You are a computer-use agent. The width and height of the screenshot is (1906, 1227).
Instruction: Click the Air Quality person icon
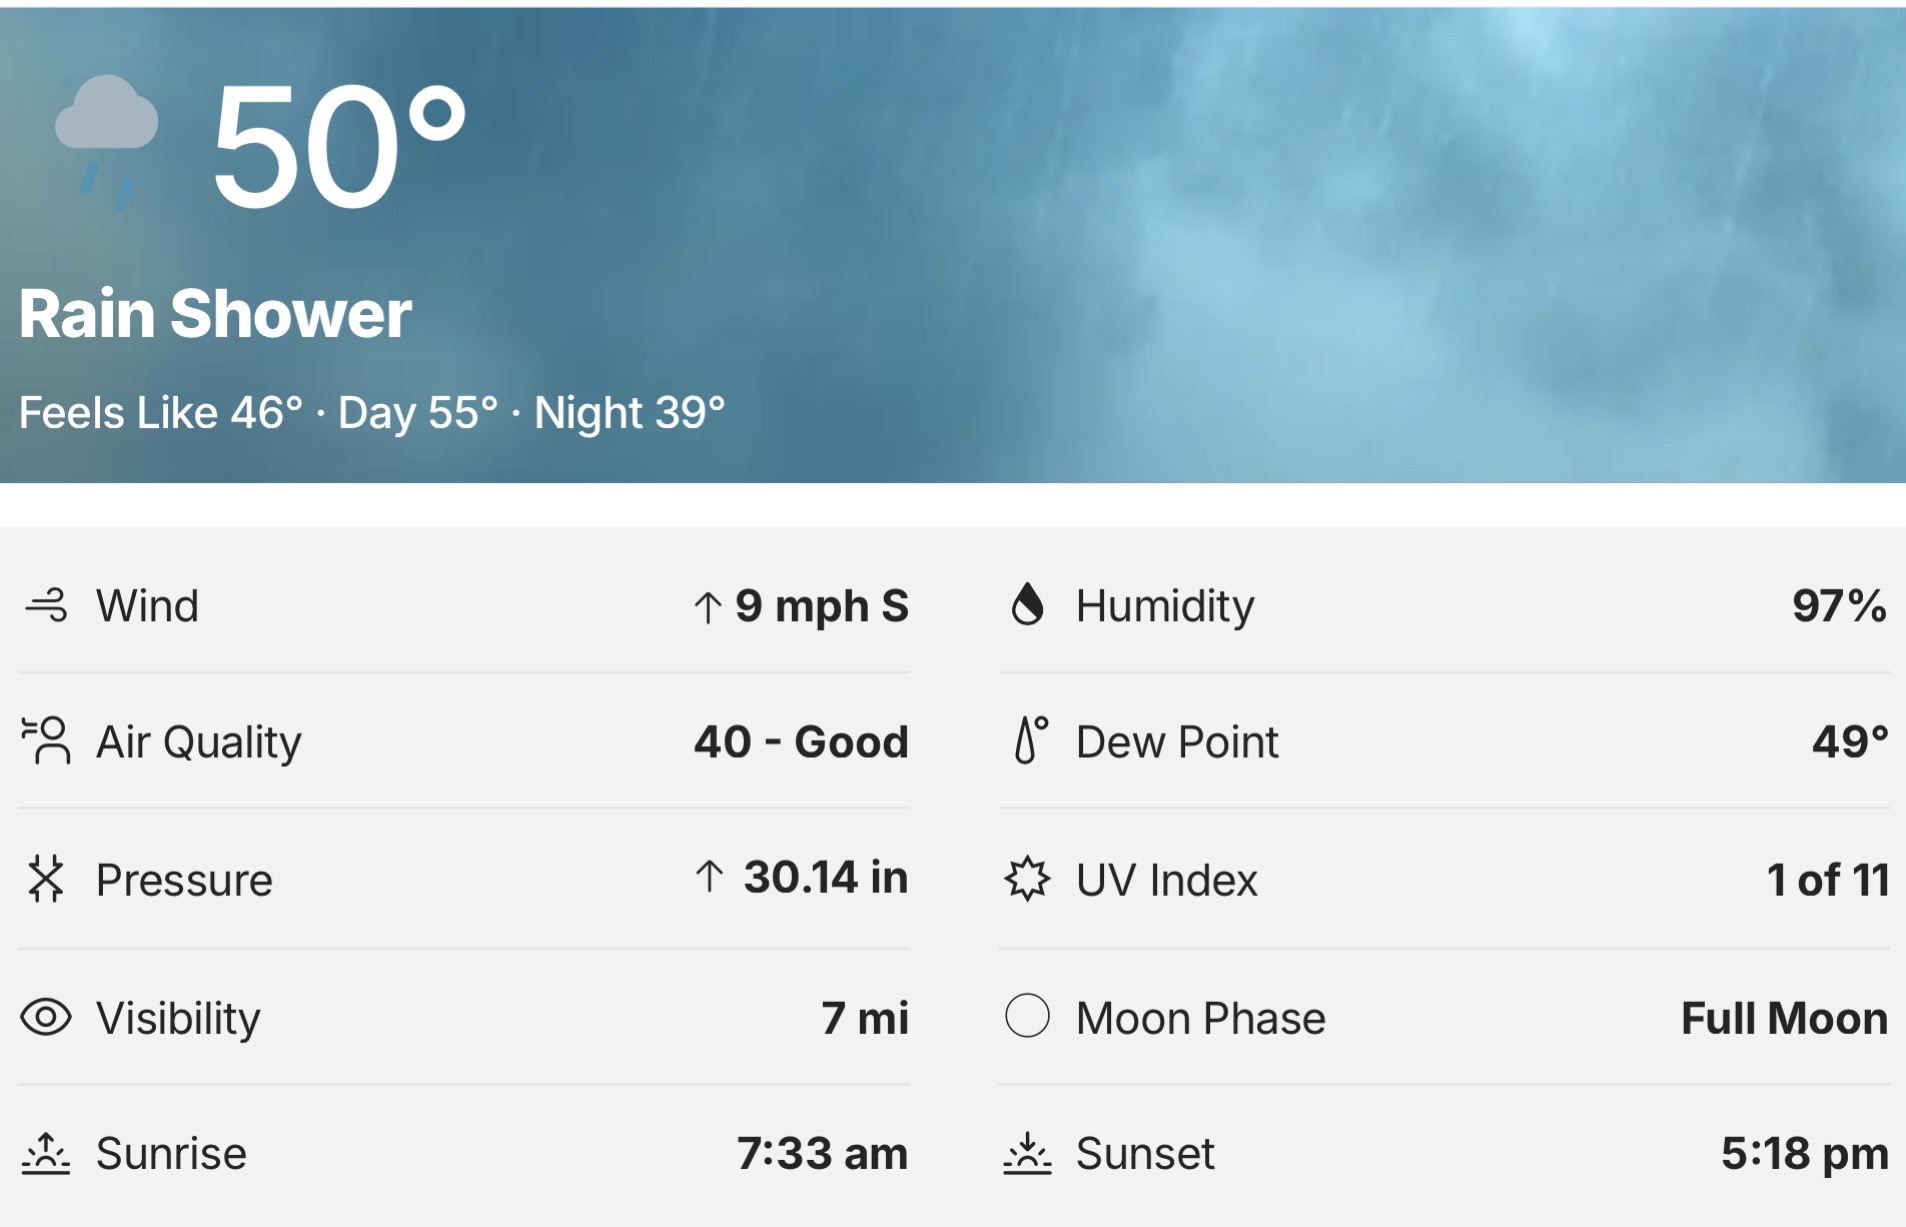[x=46, y=741]
